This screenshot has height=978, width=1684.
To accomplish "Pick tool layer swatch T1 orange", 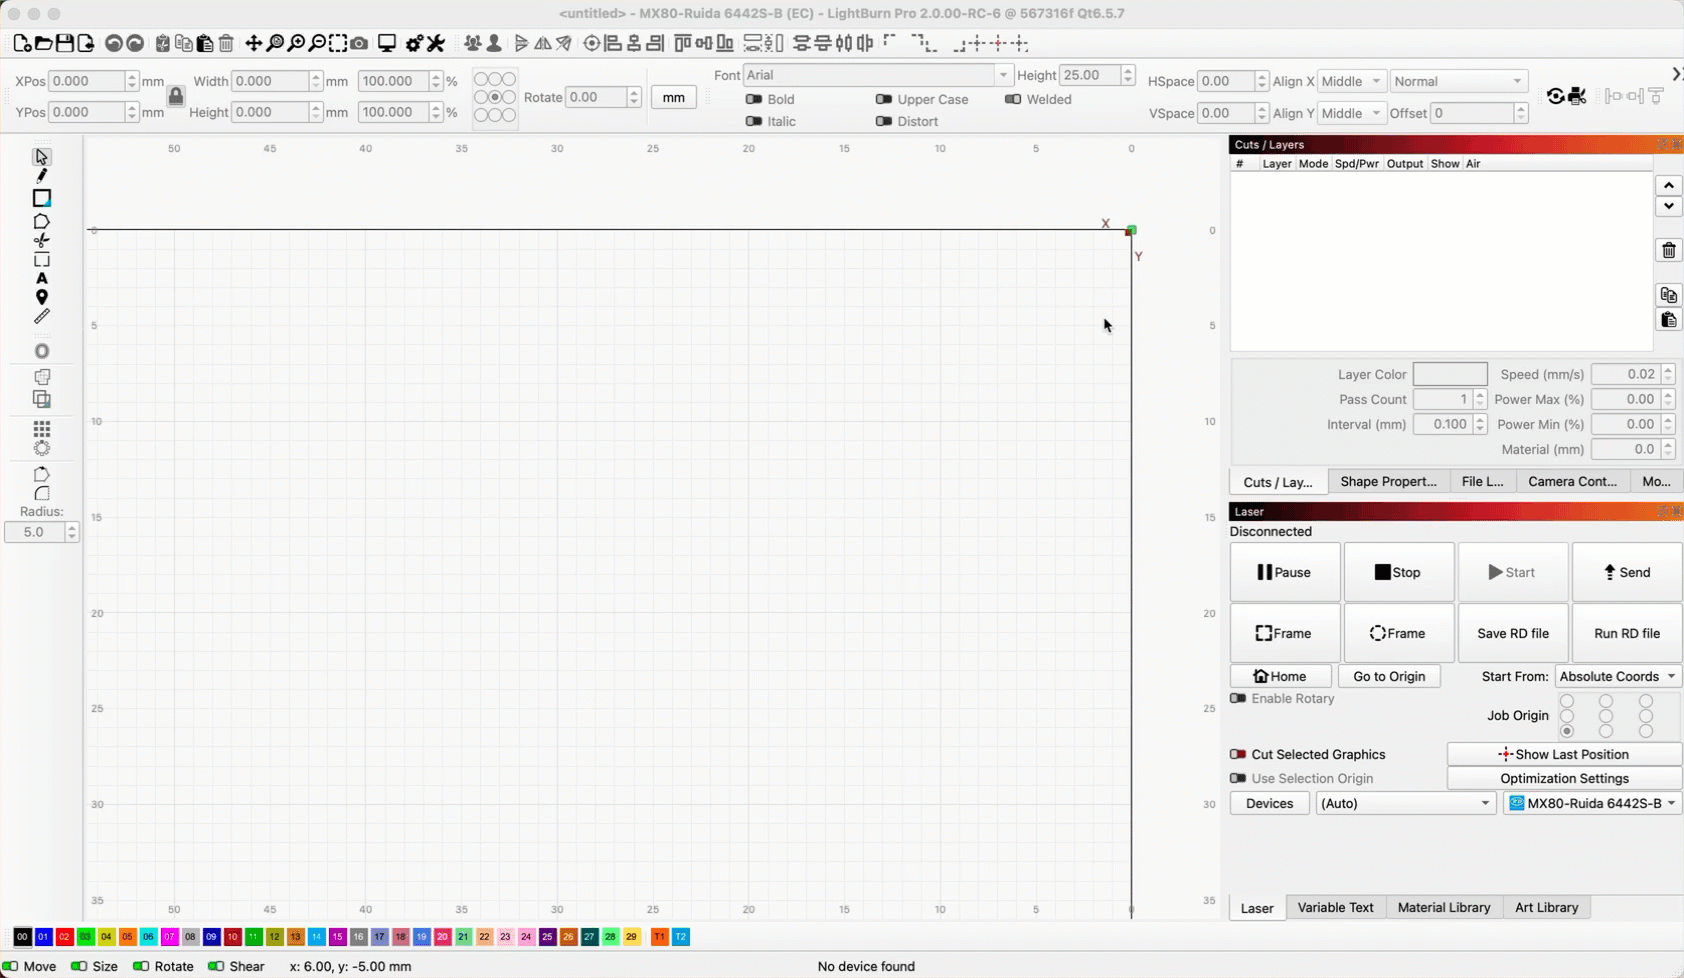I will pos(659,937).
